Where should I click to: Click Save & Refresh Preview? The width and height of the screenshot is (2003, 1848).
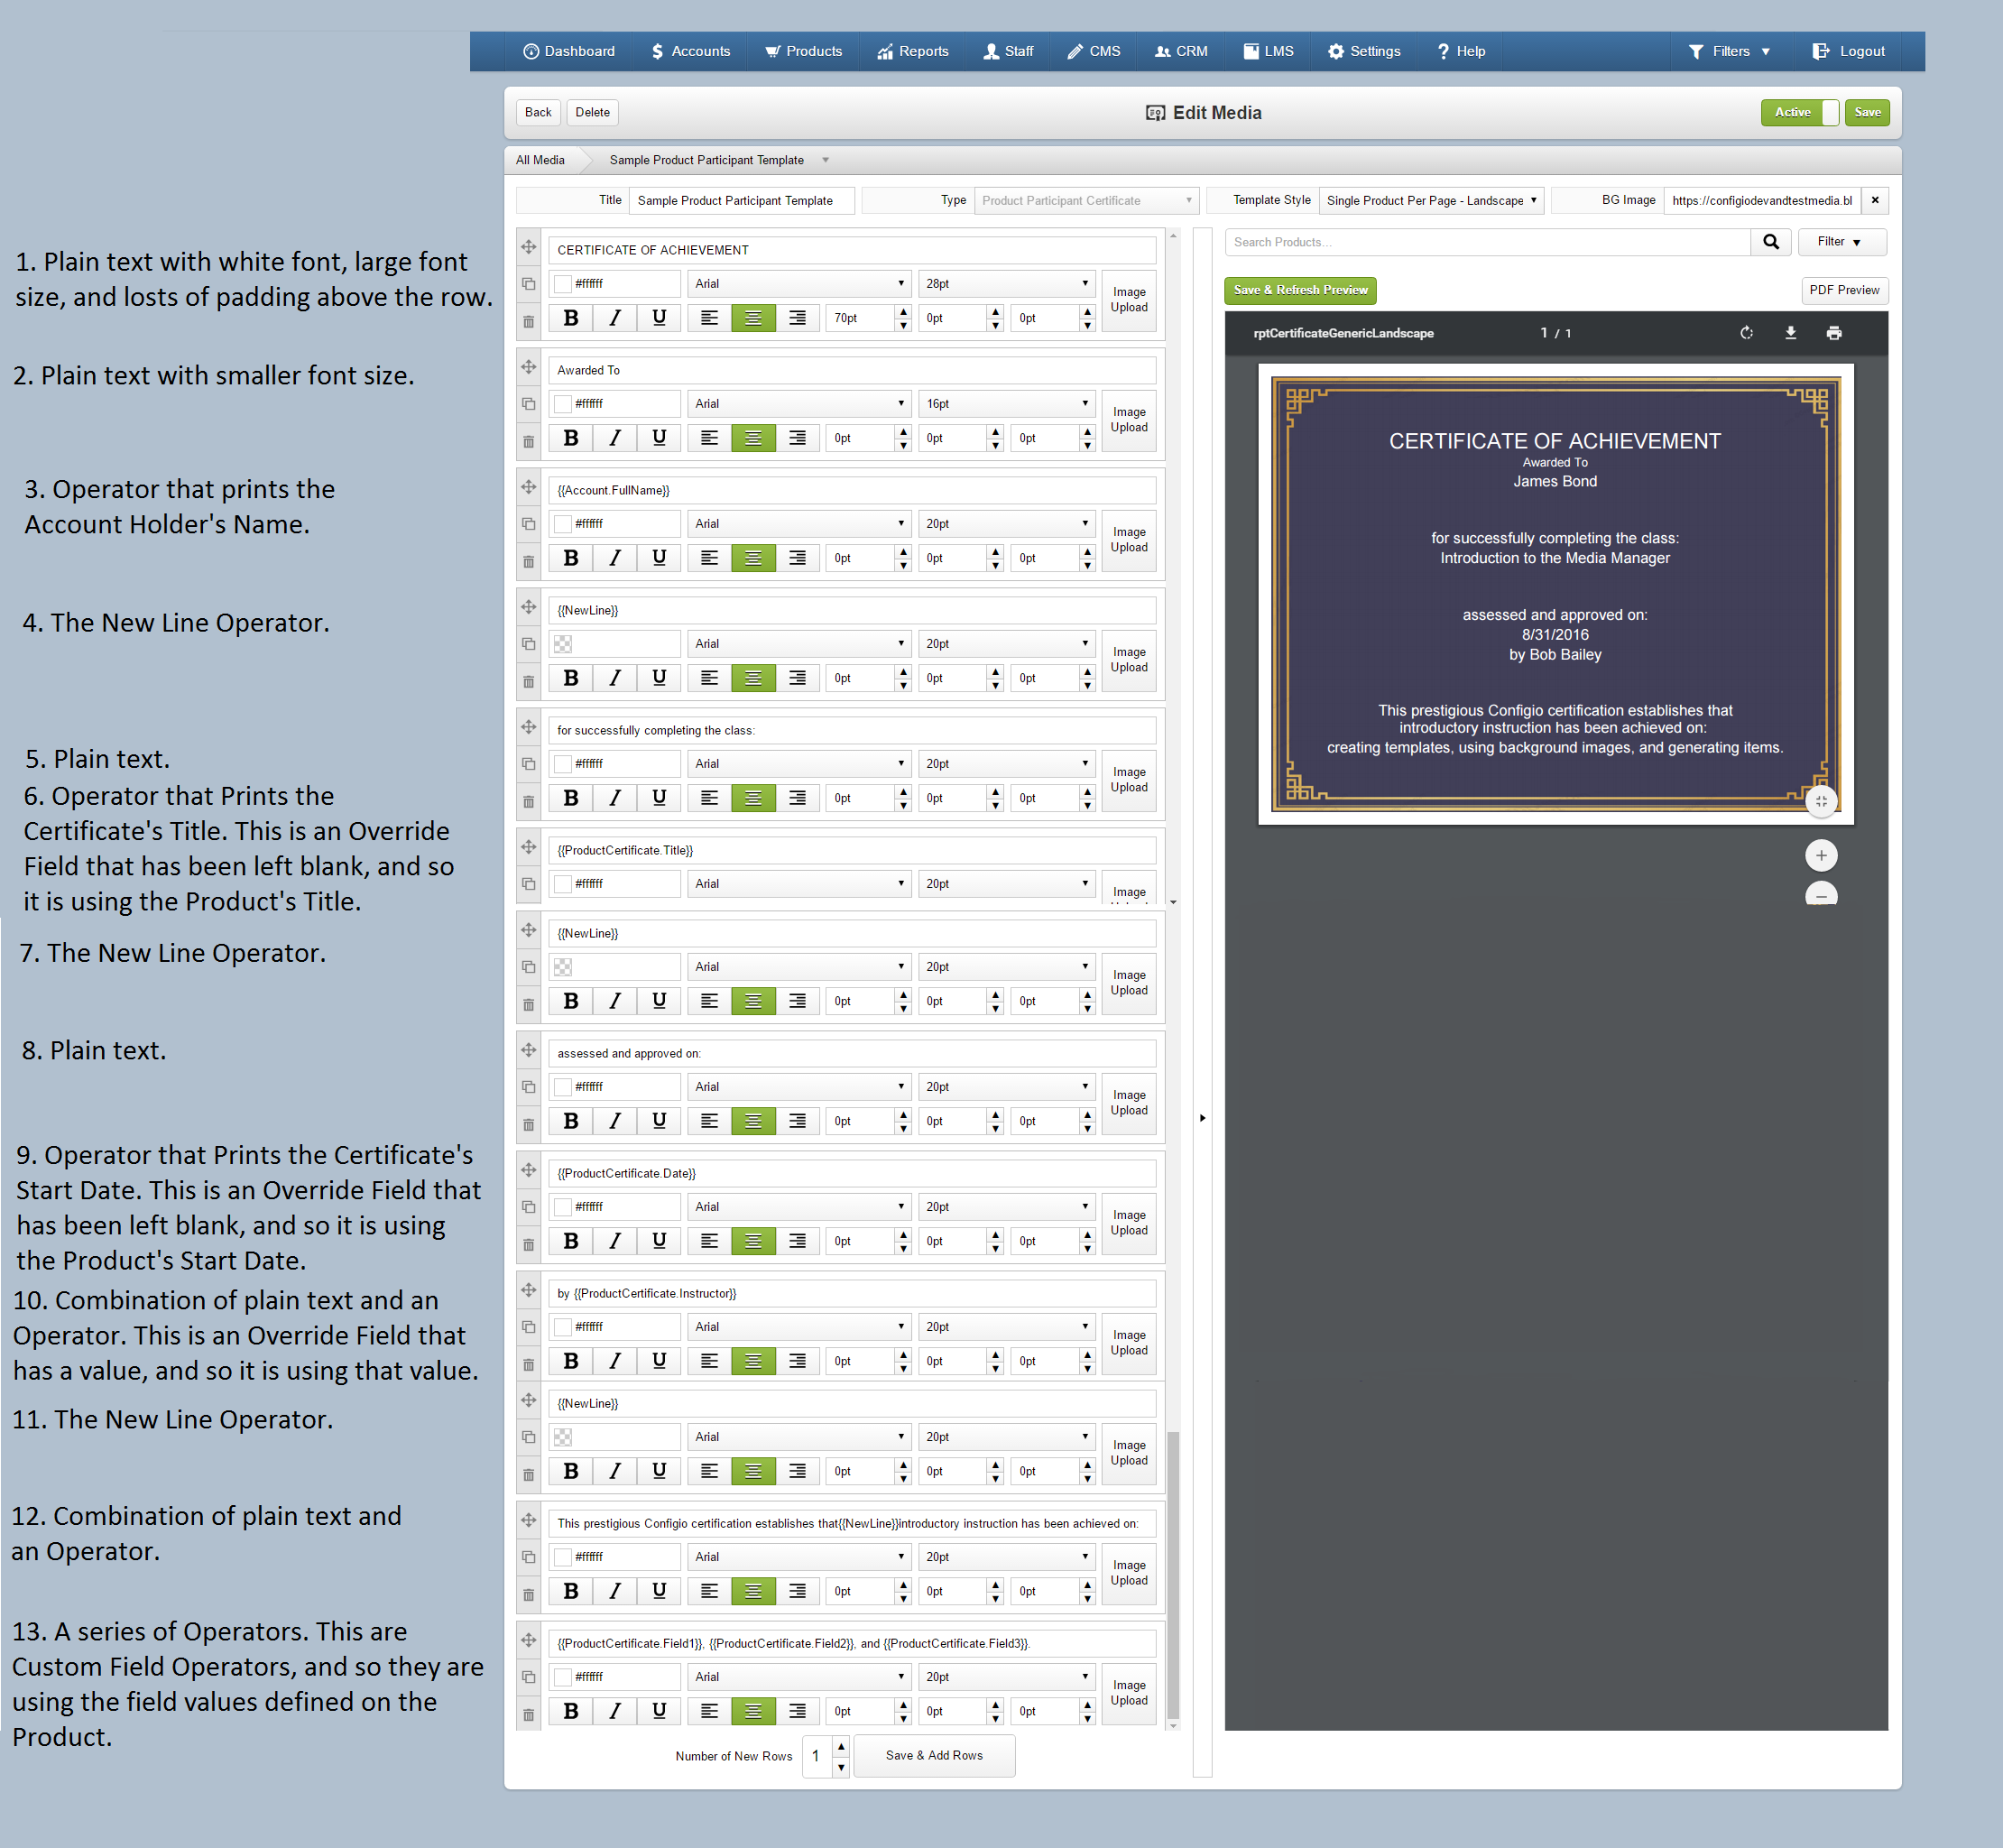pyautogui.click(x=1300, y=290)
